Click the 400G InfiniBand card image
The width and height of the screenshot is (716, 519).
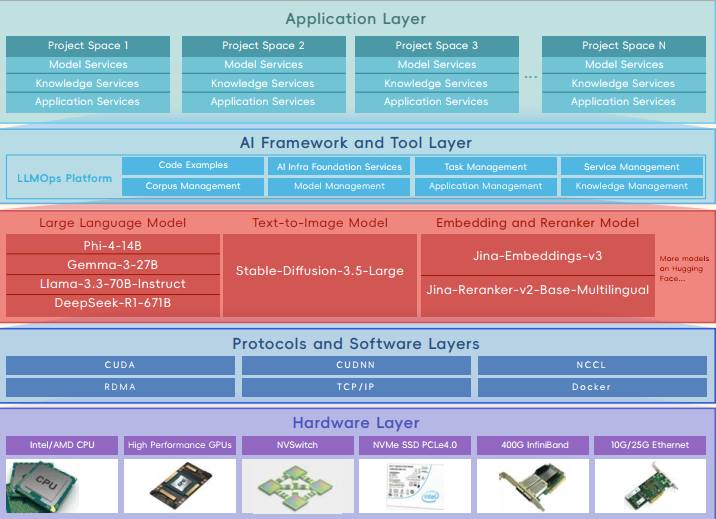tap(532, 484)
